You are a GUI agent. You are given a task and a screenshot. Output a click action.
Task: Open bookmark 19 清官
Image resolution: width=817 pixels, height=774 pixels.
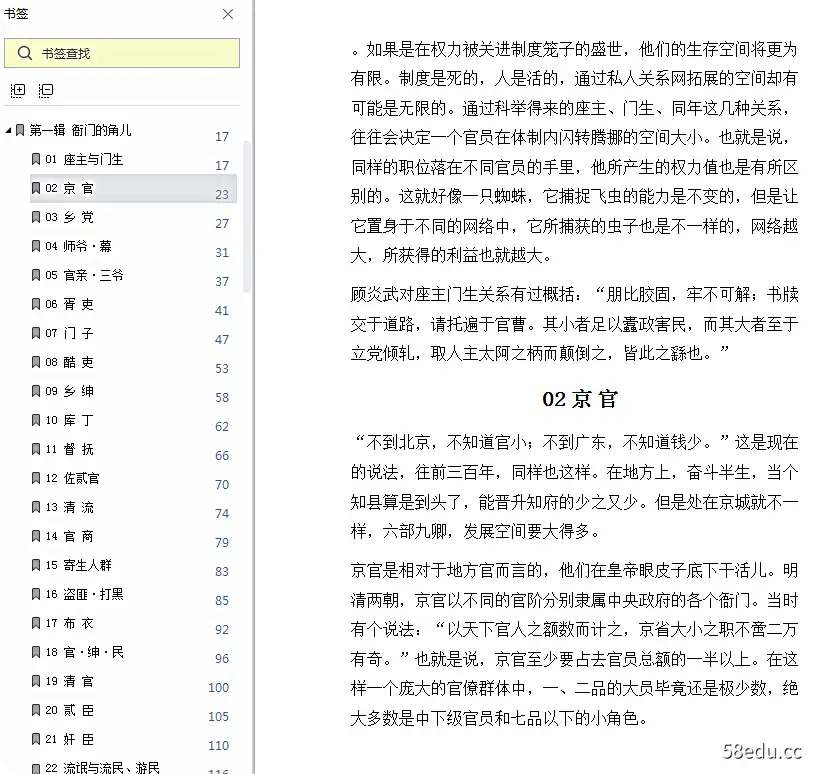pos(69,681)
